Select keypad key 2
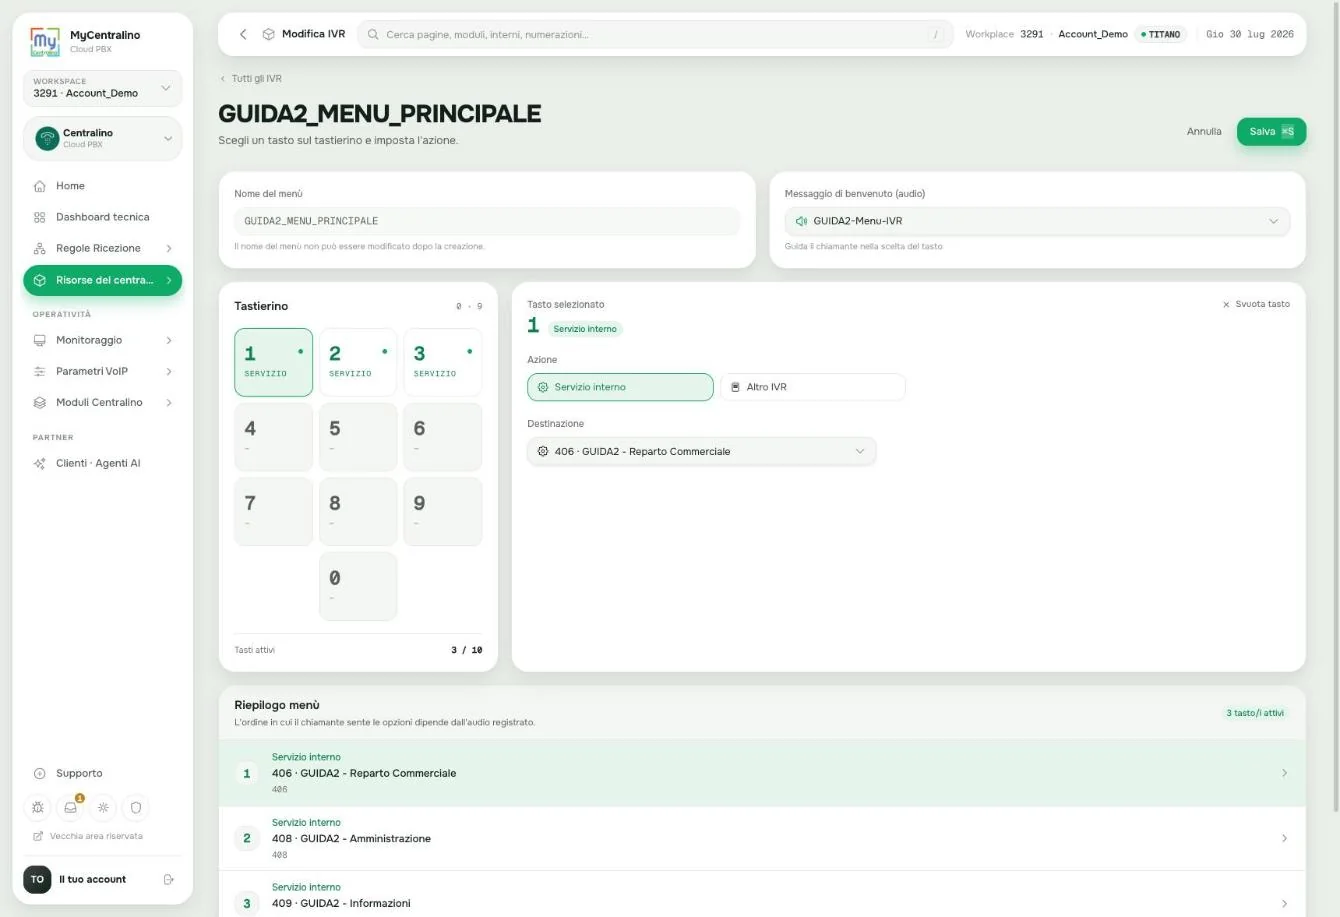 click(x=358, y=362)
